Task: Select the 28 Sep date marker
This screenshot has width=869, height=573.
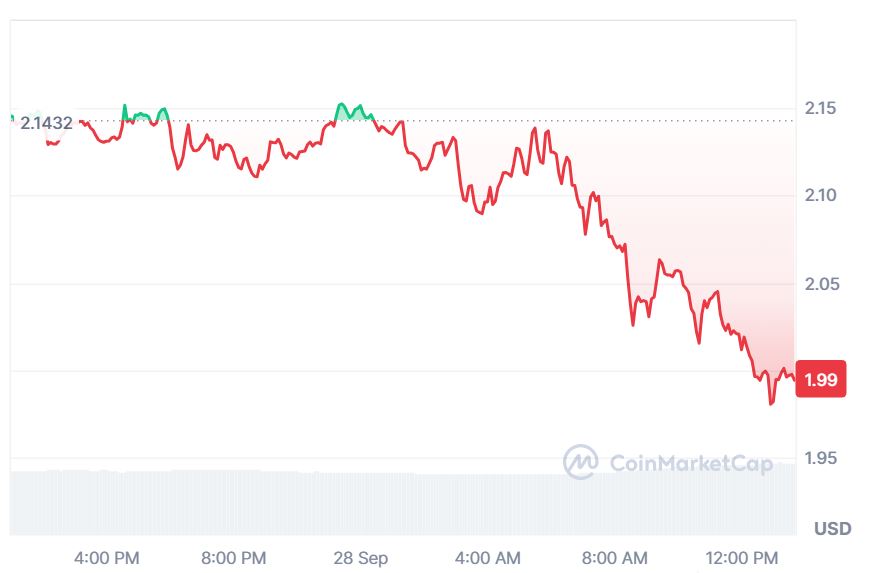Action: (x=360, y=557)
